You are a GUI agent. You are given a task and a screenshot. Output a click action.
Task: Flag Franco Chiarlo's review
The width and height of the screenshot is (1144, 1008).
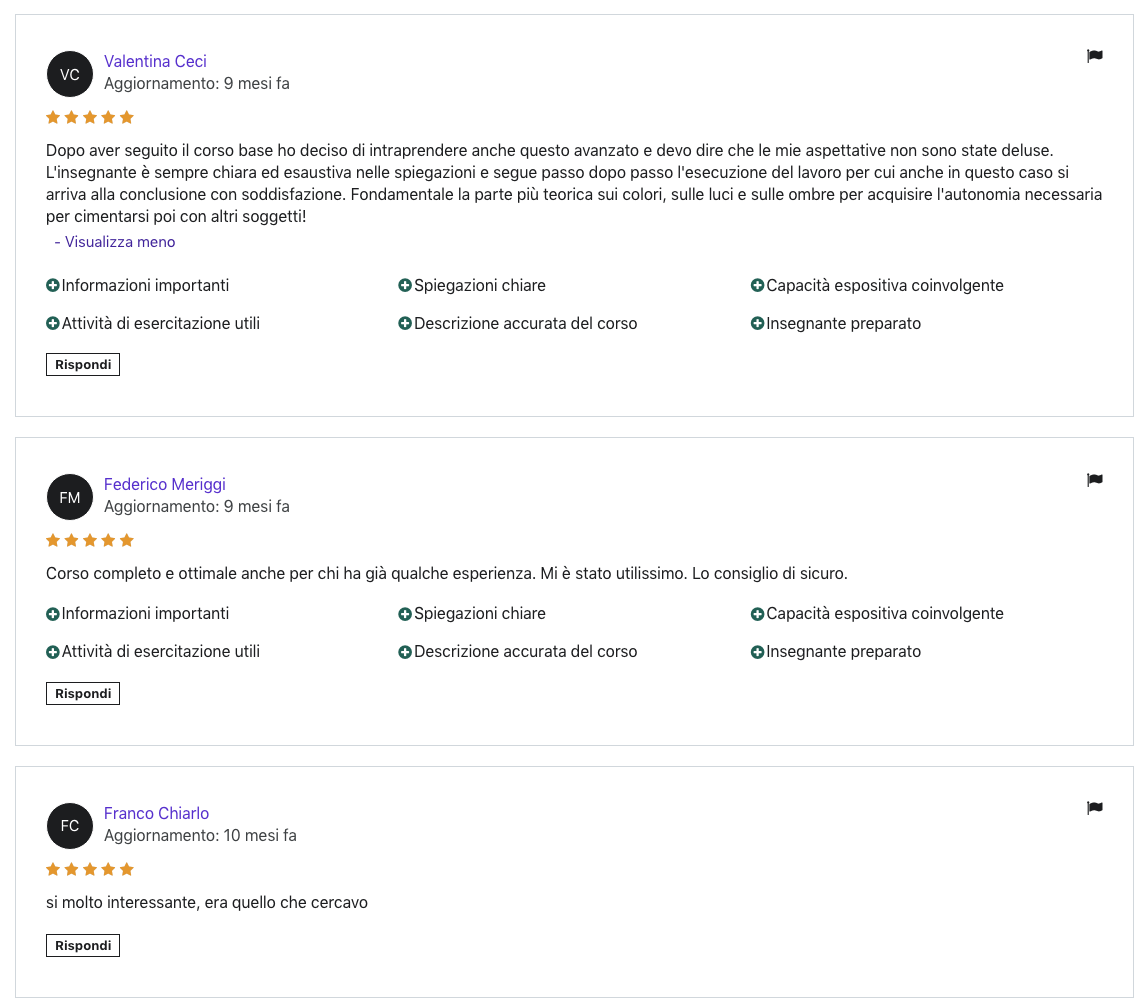coord(1094,807)
